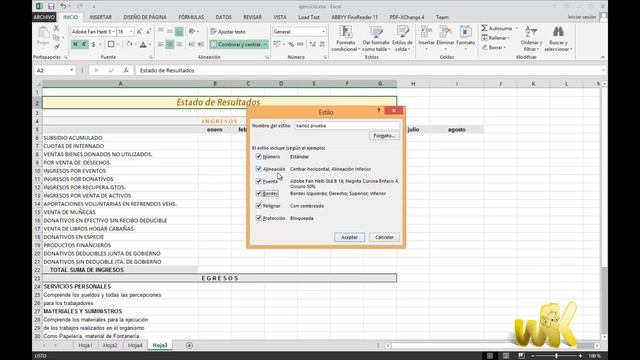This screenshot has width=640, height=360.
Task: Click the fill color bucket icon
Action: coord(129,44)
